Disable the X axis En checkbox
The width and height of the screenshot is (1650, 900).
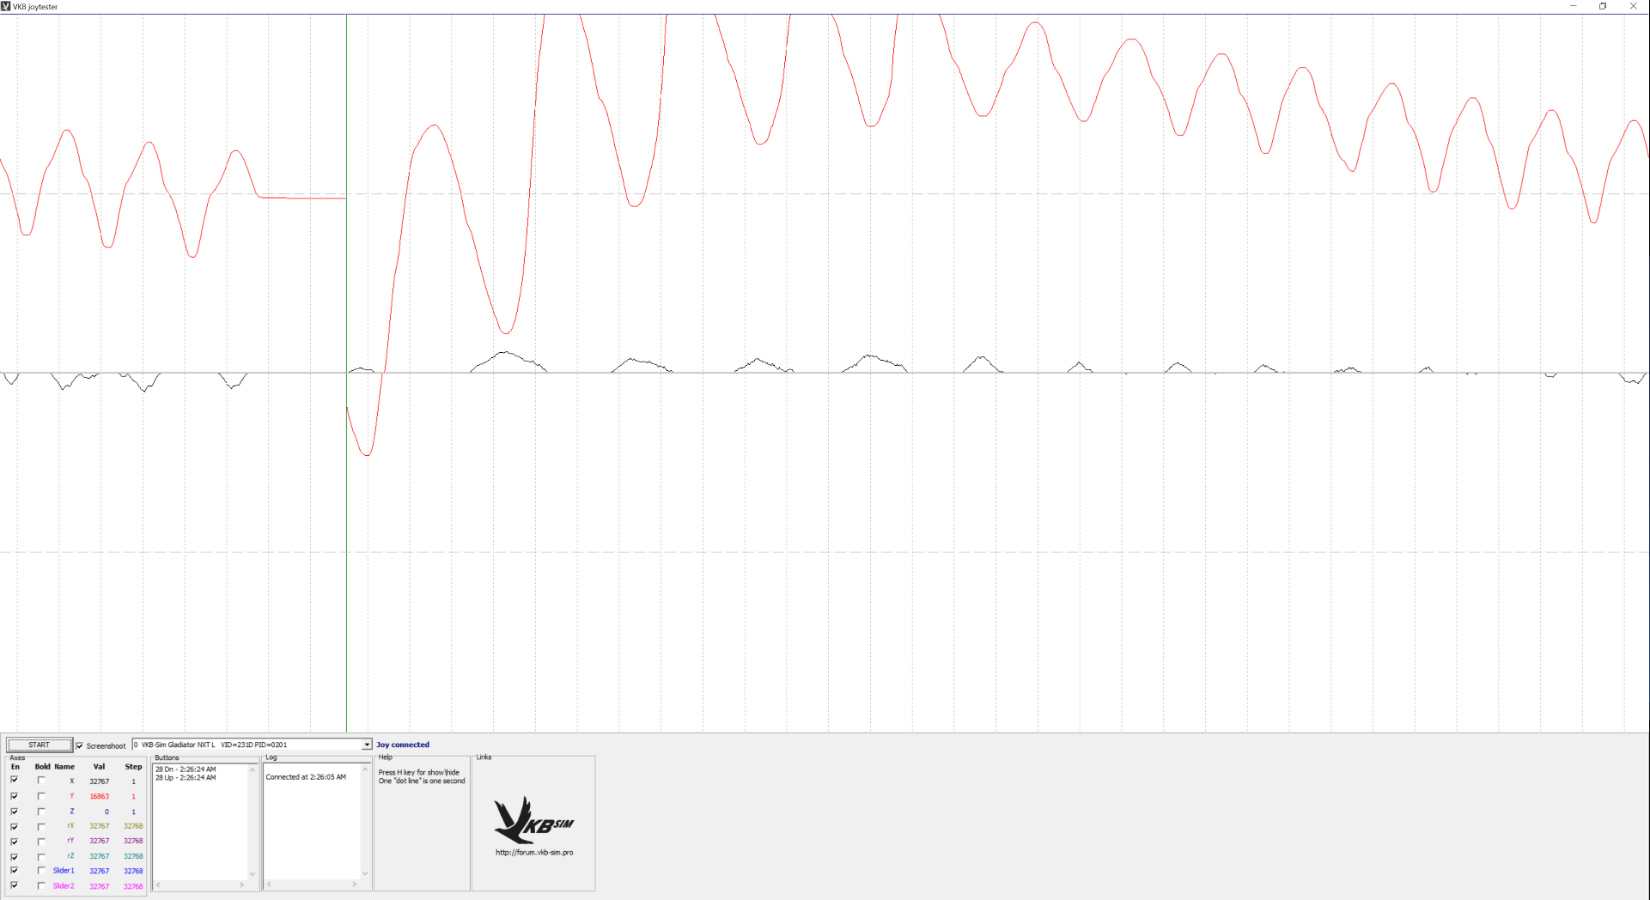(x=14, y=781)
